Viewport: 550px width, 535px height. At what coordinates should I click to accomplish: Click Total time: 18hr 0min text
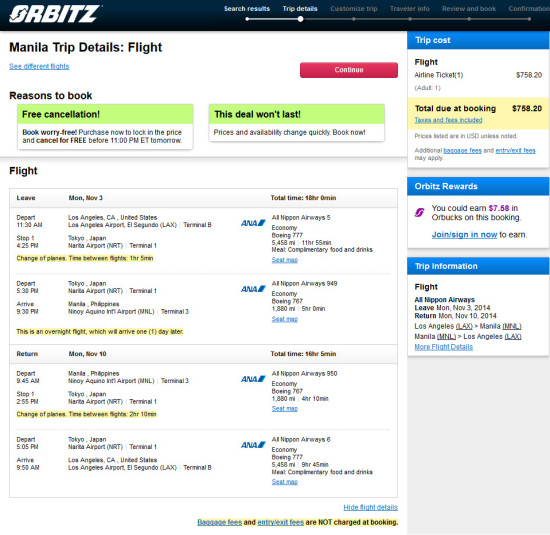click(x=303, y=198)
